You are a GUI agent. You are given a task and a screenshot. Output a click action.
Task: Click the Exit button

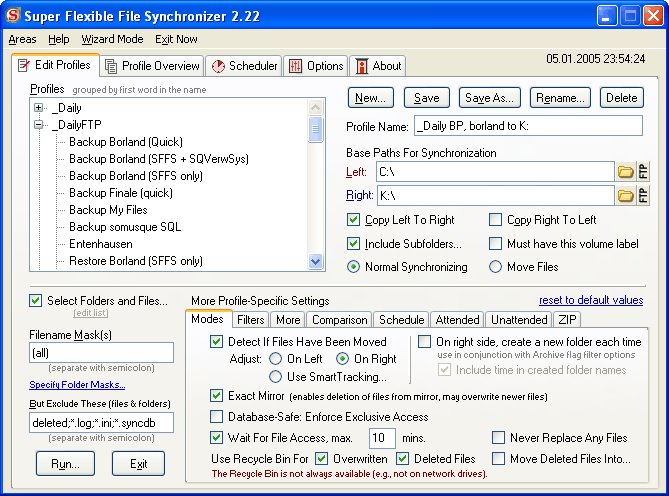pos(138,464)
